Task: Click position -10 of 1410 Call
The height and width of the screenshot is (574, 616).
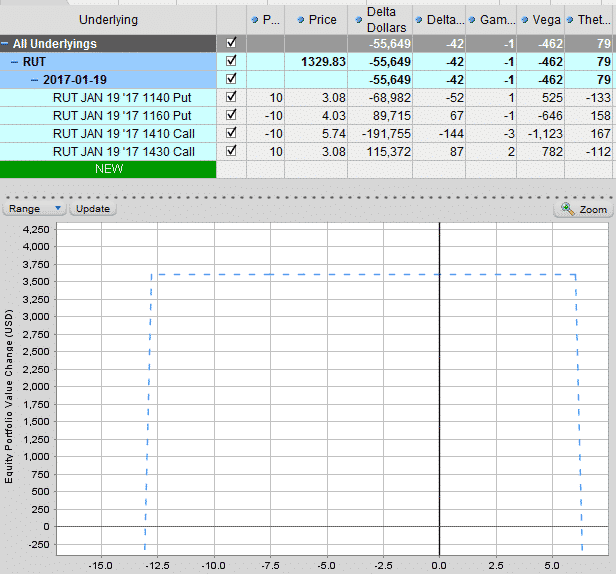Action: [273, 134]
